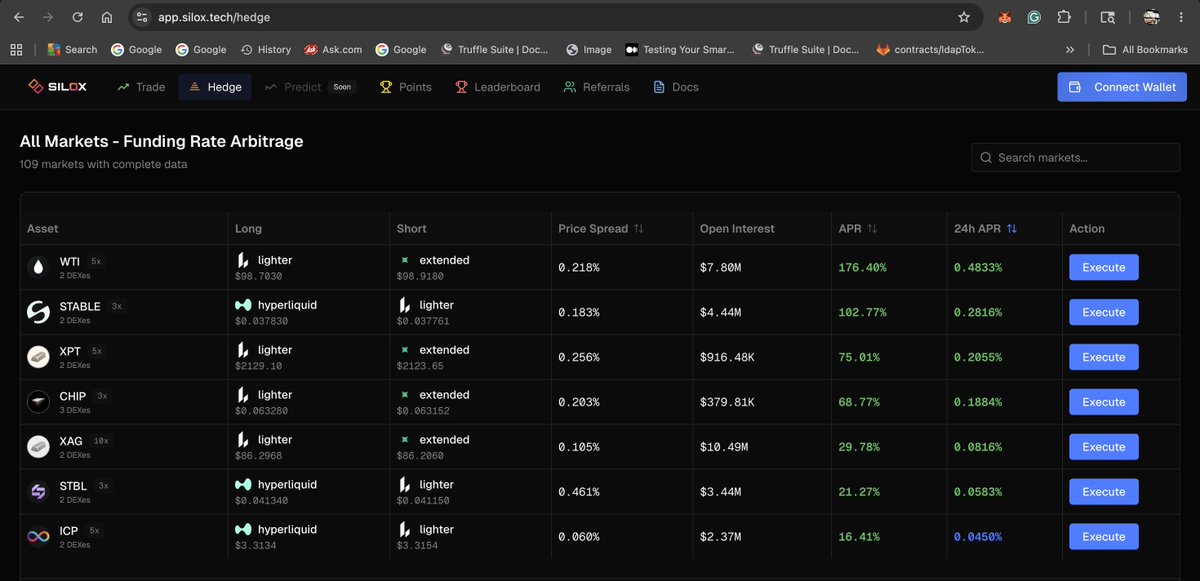The height and width of the screenshot is (581, 1200).
Task: Open the Points tab
Action: point(406,87)
